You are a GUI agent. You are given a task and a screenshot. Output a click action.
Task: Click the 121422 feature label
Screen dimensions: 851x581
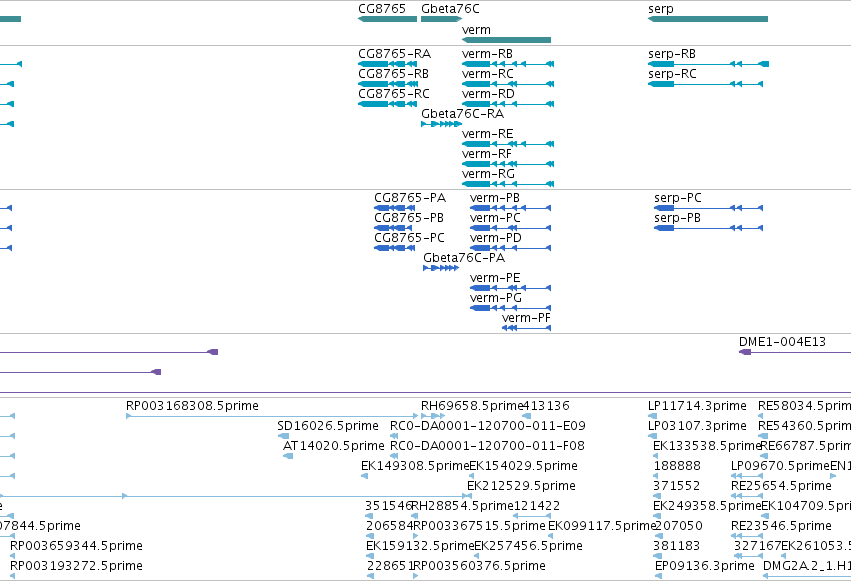point(537,507)
